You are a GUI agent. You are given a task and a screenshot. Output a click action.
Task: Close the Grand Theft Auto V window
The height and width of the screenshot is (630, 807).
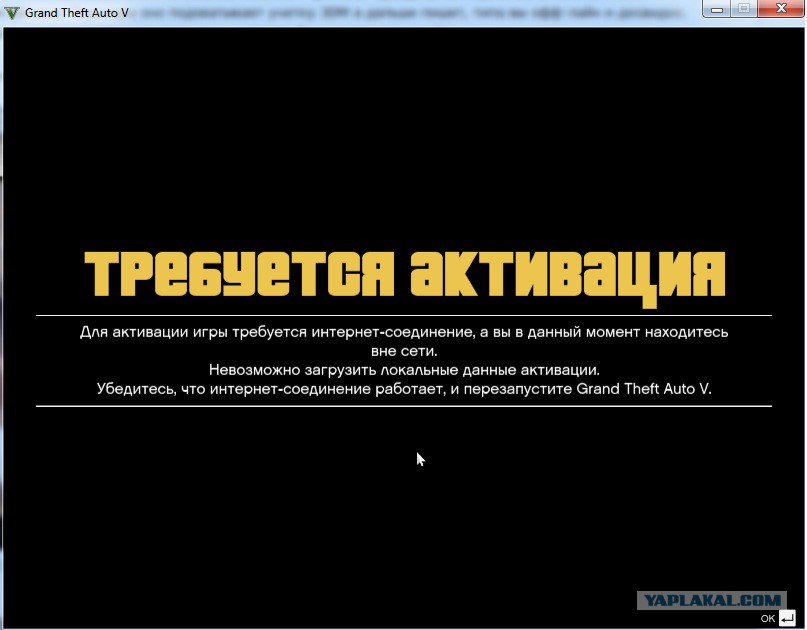click(781, 9)
